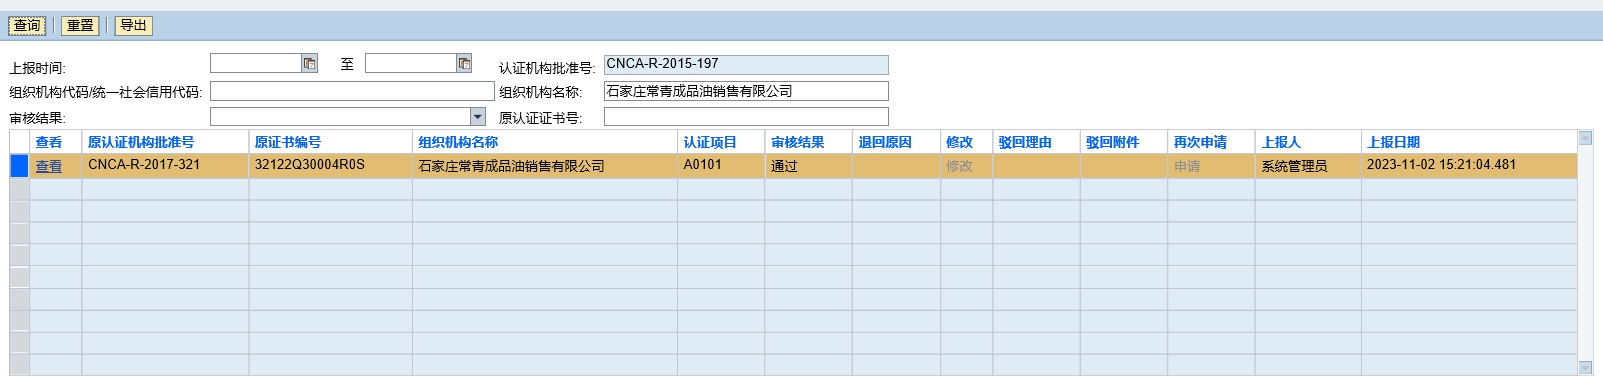Click the 认证机构批准号 field

[746, 64]
